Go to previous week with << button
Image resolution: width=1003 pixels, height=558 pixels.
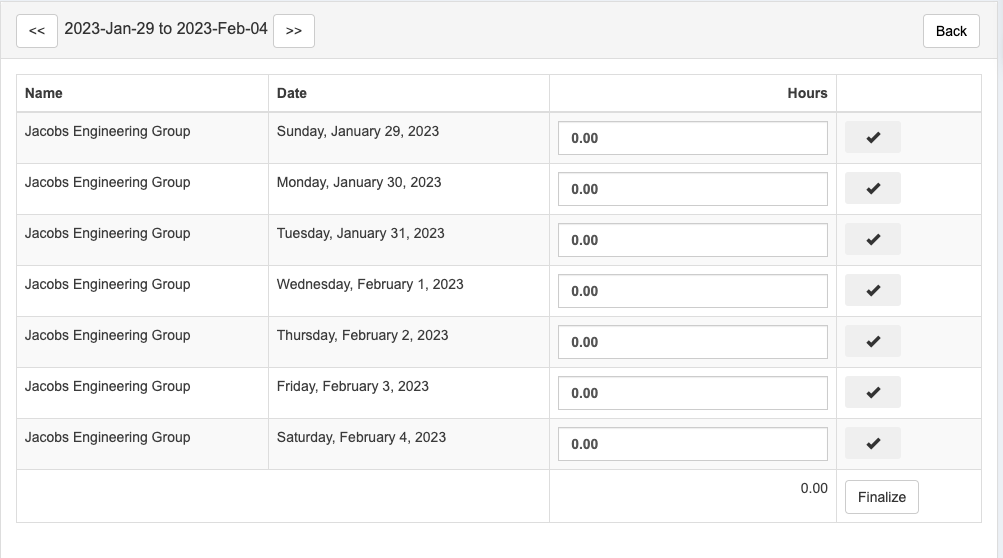click(x=37, y=31)
